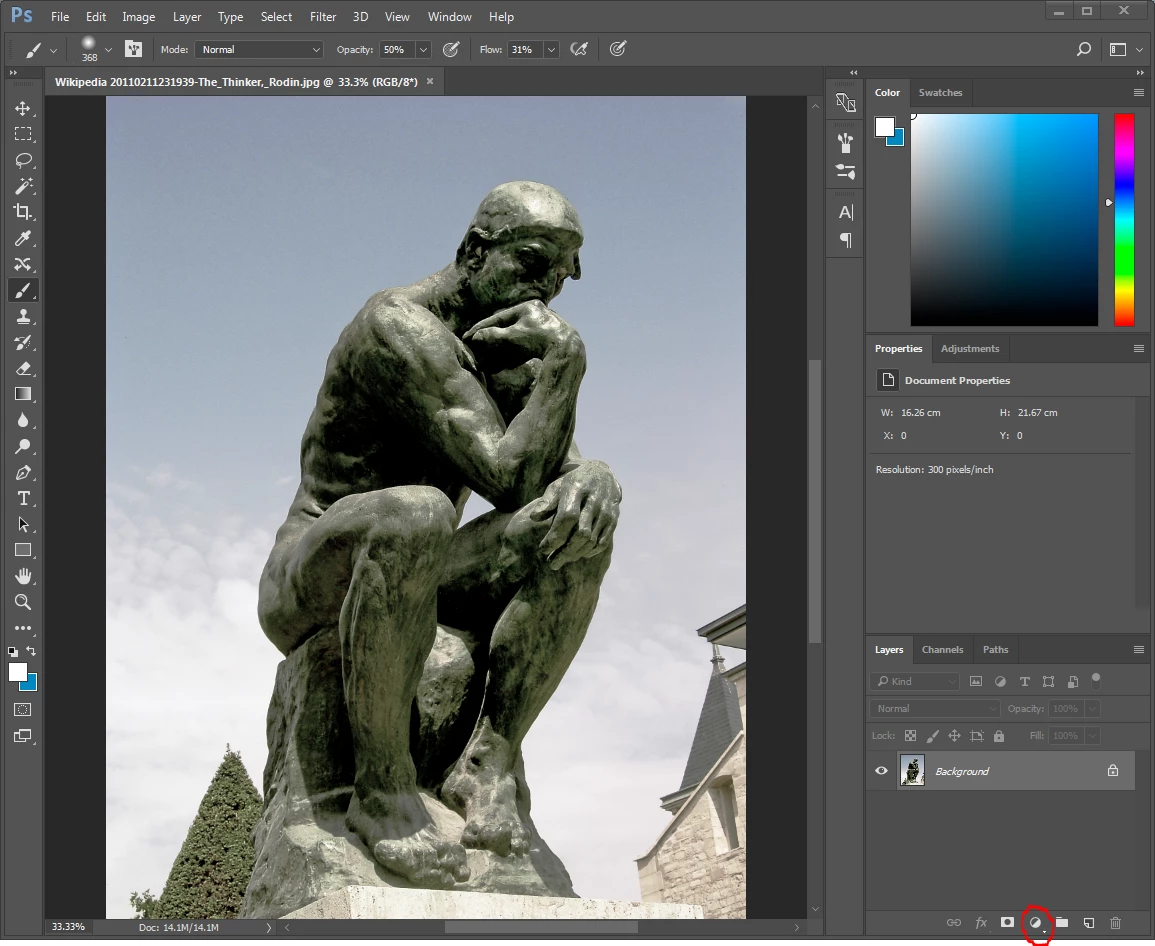Viewport: 1155px width, 946px height.
Task: Add a layer mask
Action: tap(1007, 922)
